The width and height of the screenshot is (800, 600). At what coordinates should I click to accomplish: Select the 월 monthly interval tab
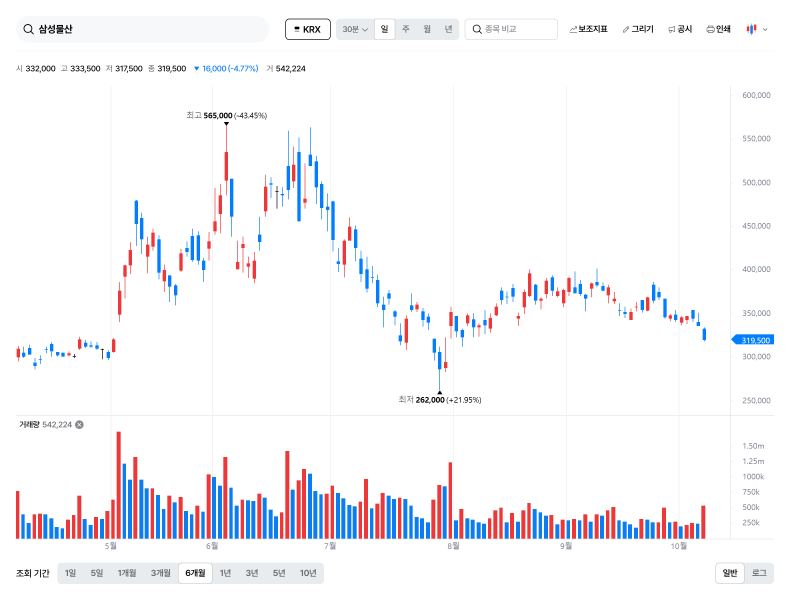click(427, 29)
